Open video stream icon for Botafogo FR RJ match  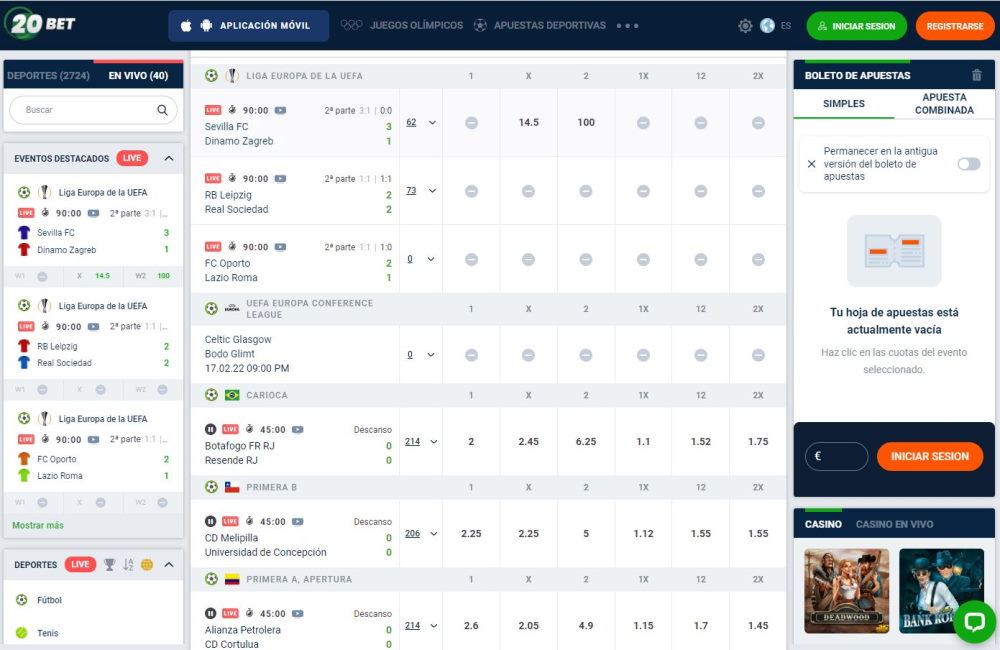point(297,429)
